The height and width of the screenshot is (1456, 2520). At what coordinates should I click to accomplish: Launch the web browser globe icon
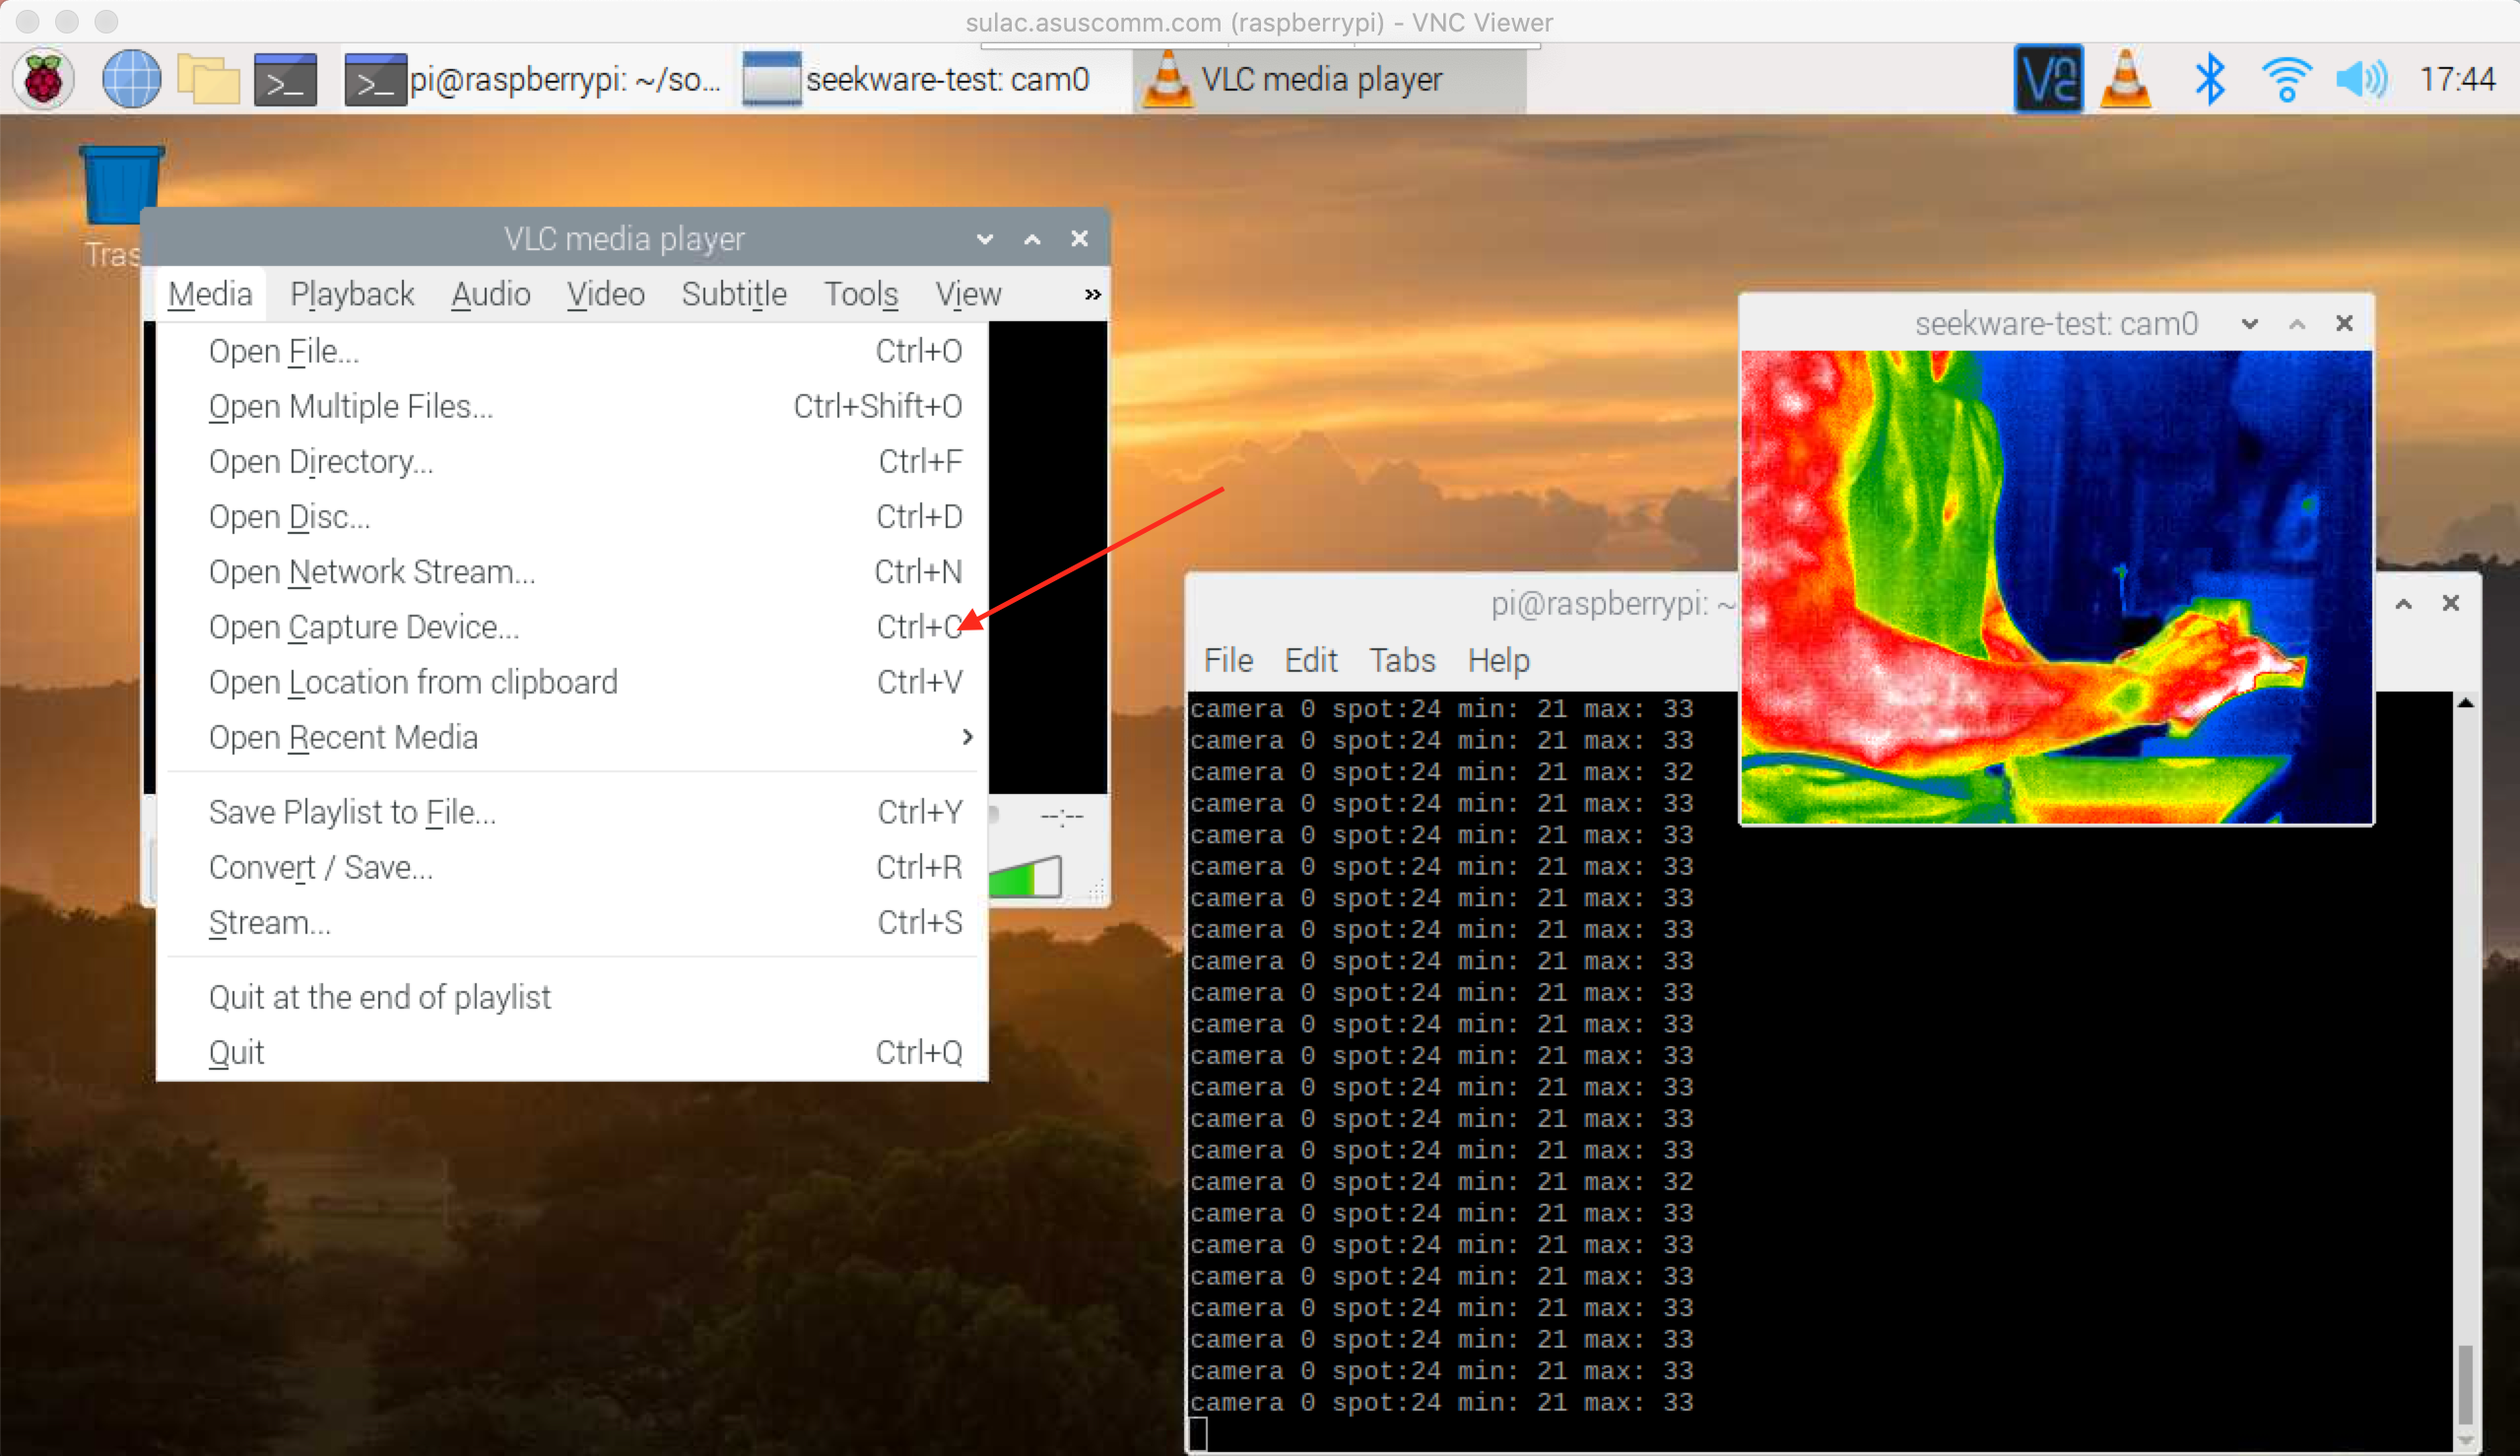(131, 79)
